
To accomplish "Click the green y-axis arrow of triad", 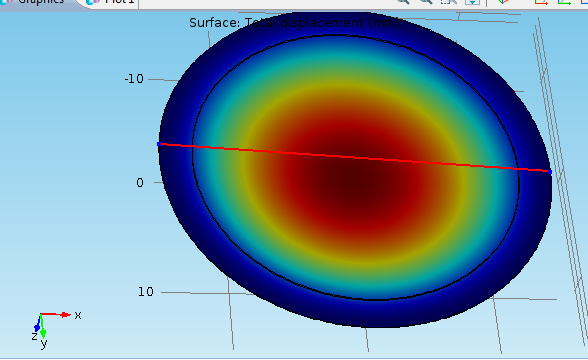I will (x=42, y=326).
